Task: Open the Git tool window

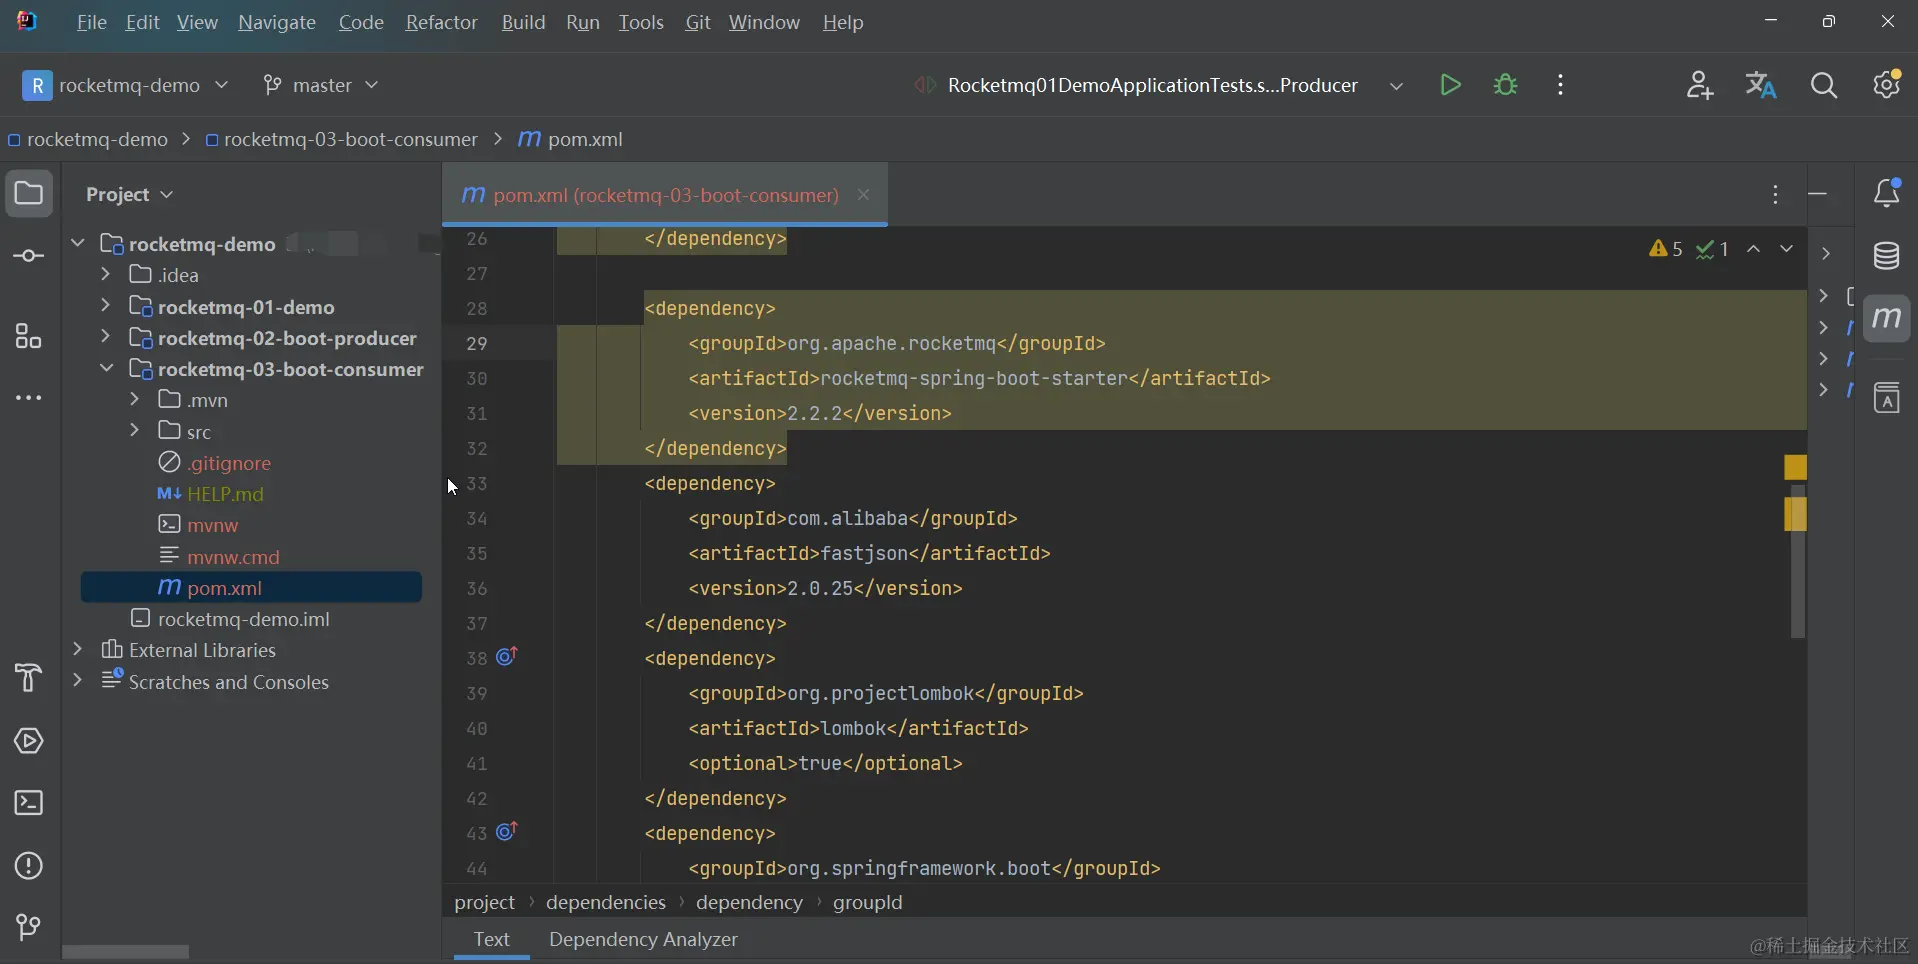Action: (29, 928)
